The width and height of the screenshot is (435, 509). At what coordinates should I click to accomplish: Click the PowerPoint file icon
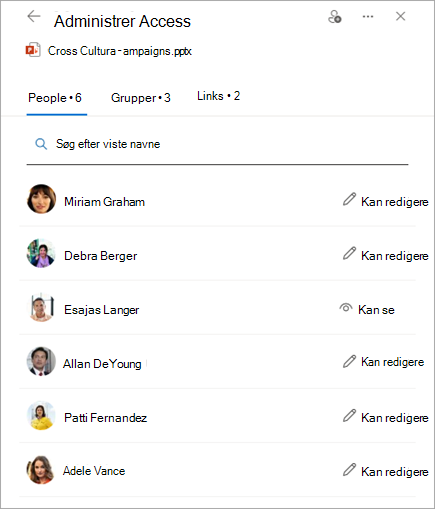[x=33, y=50]
